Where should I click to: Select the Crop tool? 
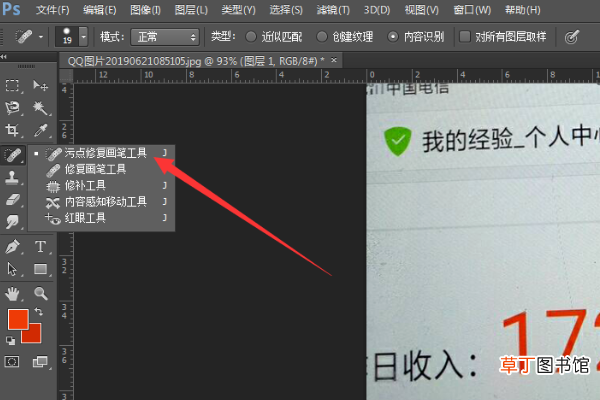pyautogui.click(x=12, y=130)
